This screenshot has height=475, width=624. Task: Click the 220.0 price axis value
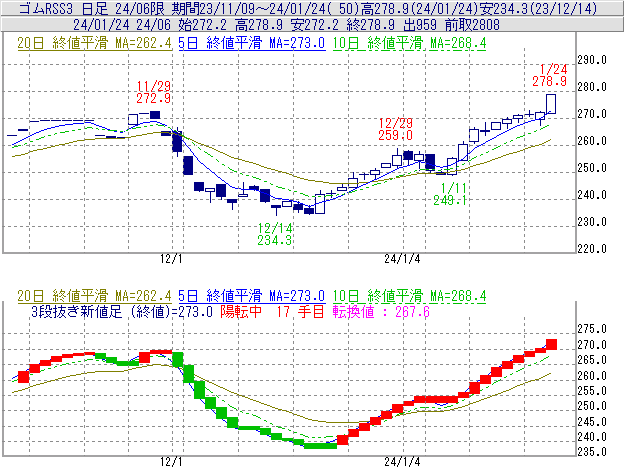(x=592, y=249)
